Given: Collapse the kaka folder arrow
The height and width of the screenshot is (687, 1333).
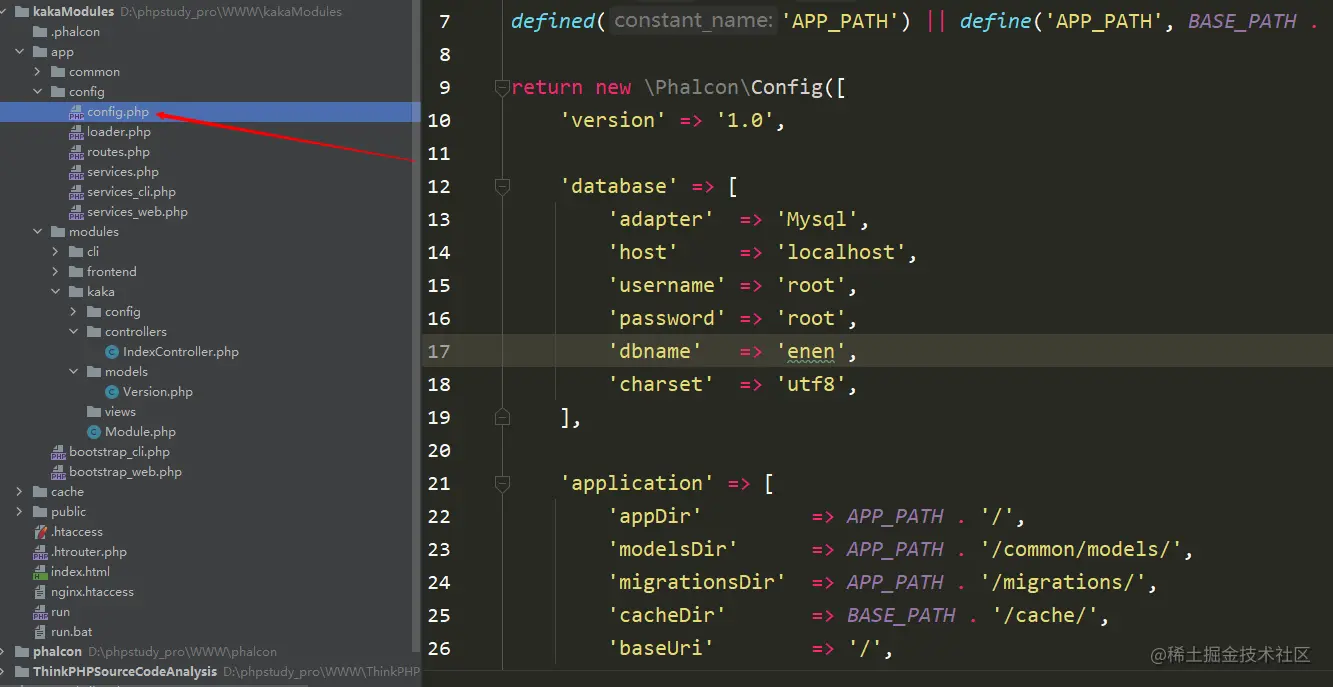Looking at the screenshot, I should coord(55,292).
